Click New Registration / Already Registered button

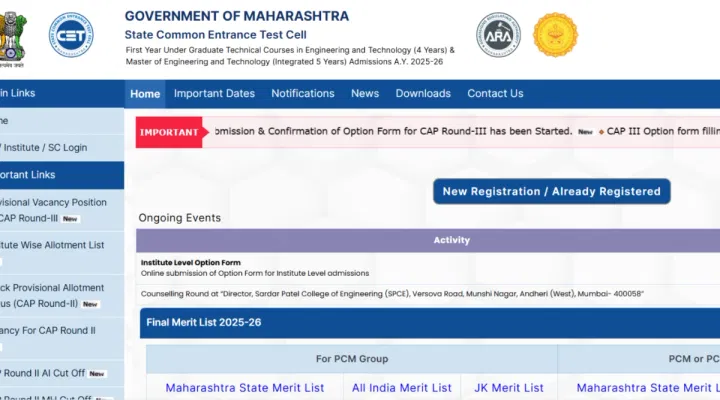[551, 191]
